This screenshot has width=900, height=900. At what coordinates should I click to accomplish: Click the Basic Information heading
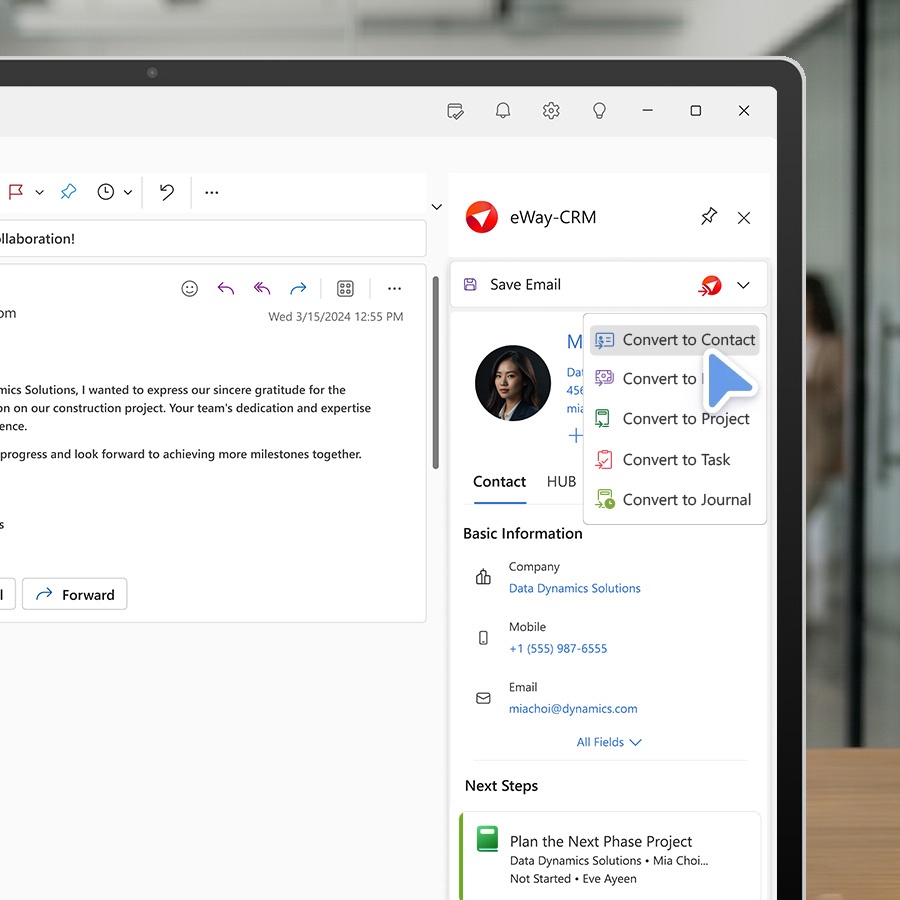(x=523, y=534)
